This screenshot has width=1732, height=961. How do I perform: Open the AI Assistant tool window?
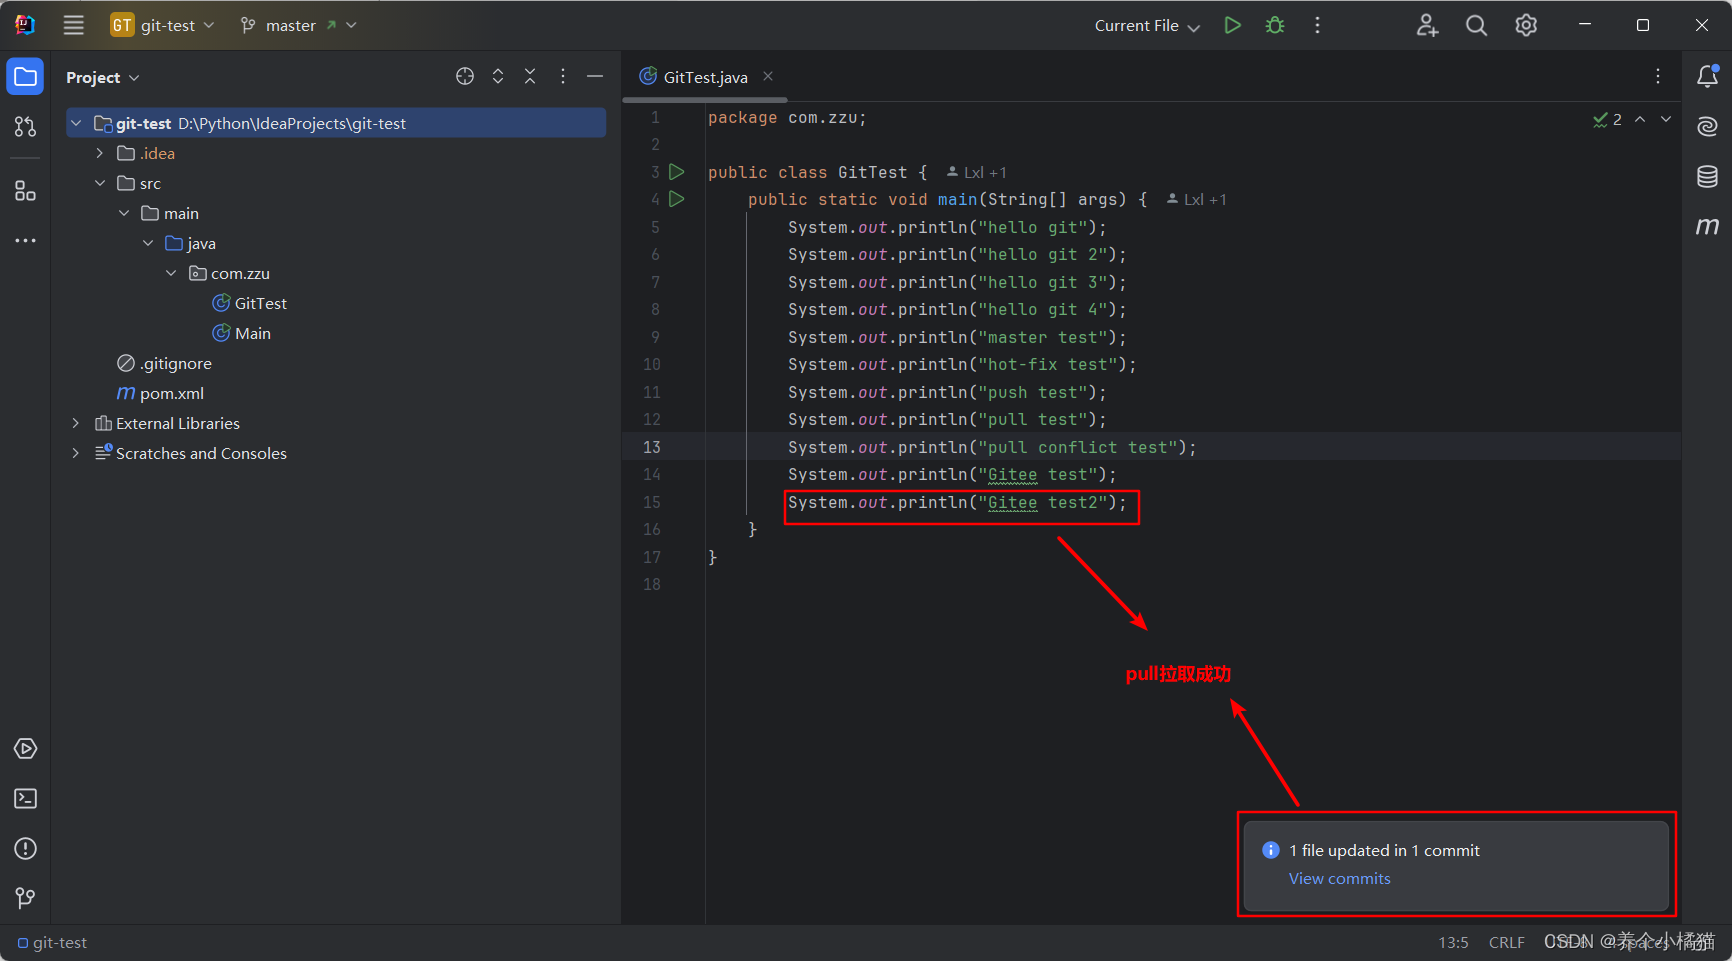point(1708,126)
